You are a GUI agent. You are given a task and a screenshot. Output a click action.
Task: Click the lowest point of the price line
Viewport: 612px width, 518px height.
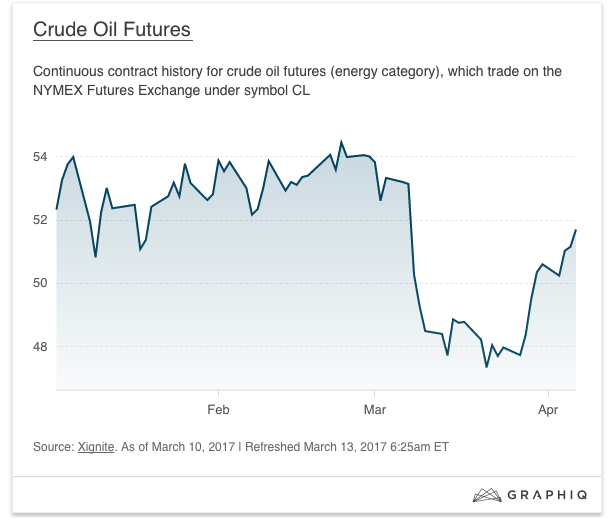pyautogui.click(x=487, y=366)
